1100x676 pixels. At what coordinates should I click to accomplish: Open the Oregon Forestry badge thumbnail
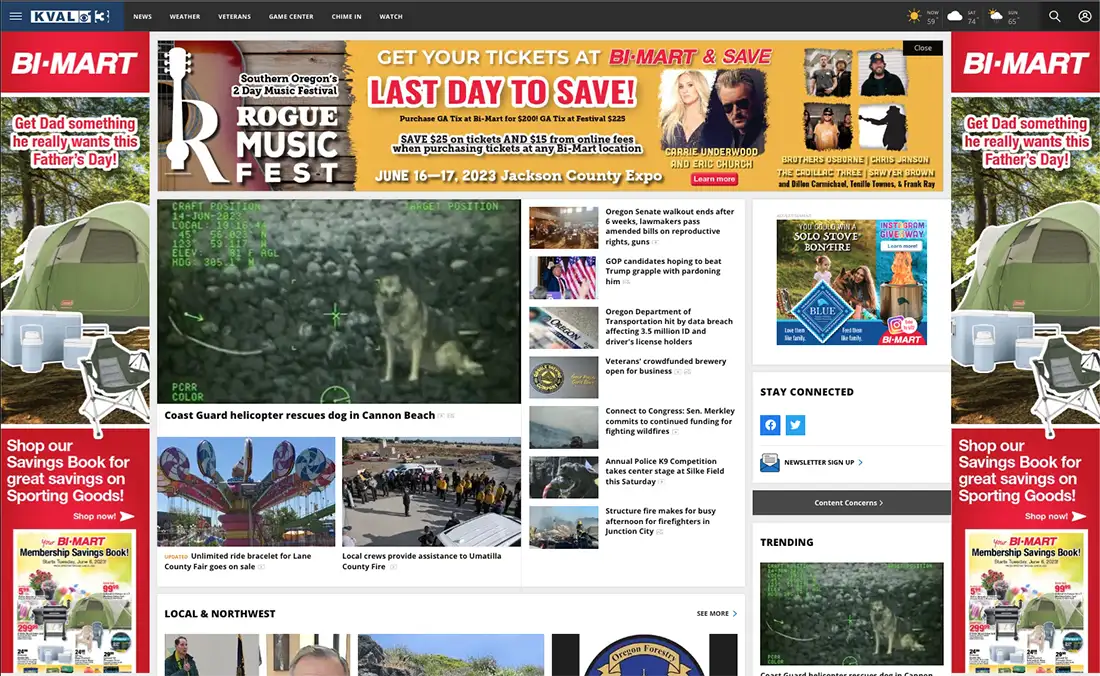pos(644,655)
